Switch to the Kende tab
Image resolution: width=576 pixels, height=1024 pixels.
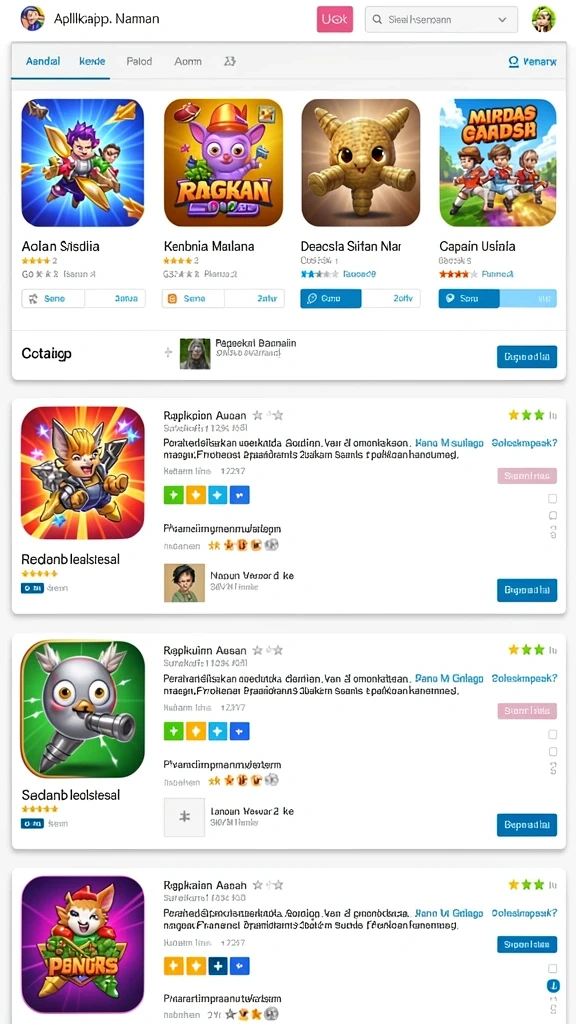pyautogui.click(x=92, y=61)
